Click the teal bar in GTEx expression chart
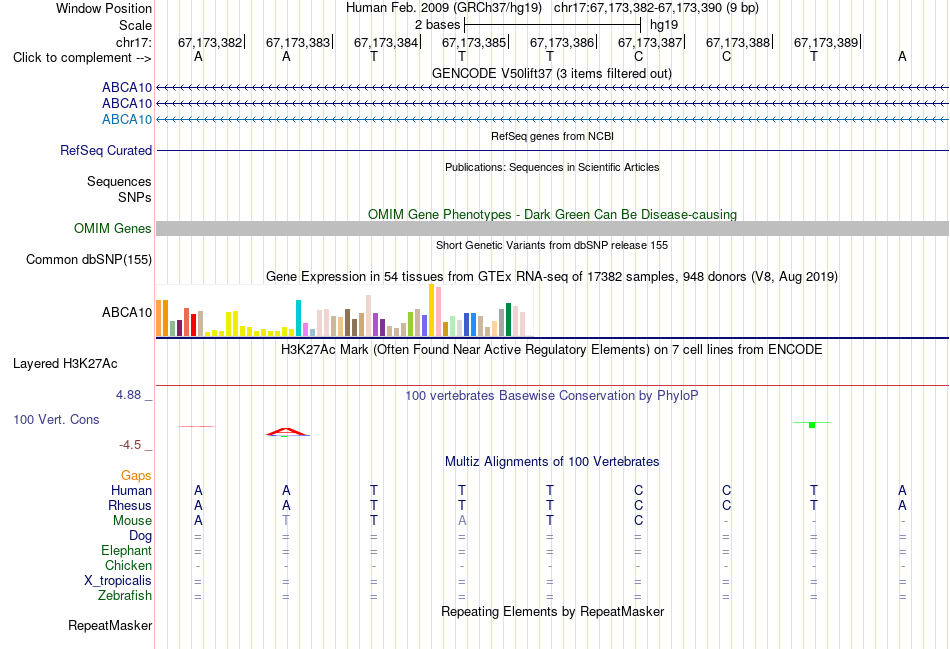 298,318
